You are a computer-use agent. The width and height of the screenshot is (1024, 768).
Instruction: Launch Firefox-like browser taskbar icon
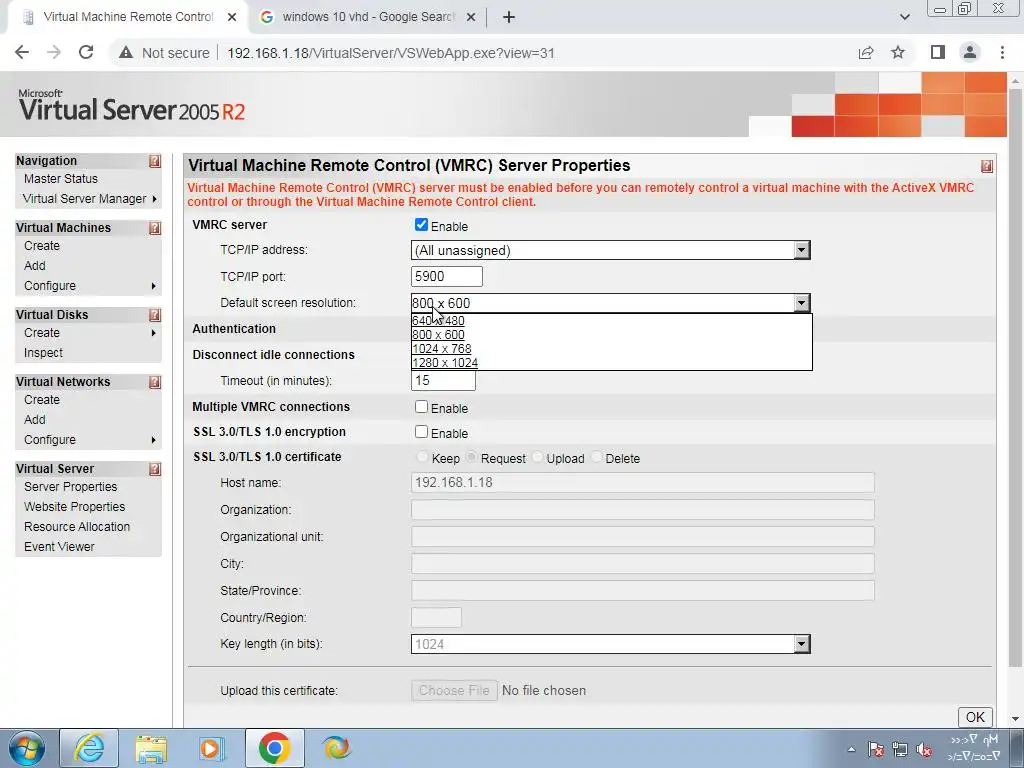336,748
